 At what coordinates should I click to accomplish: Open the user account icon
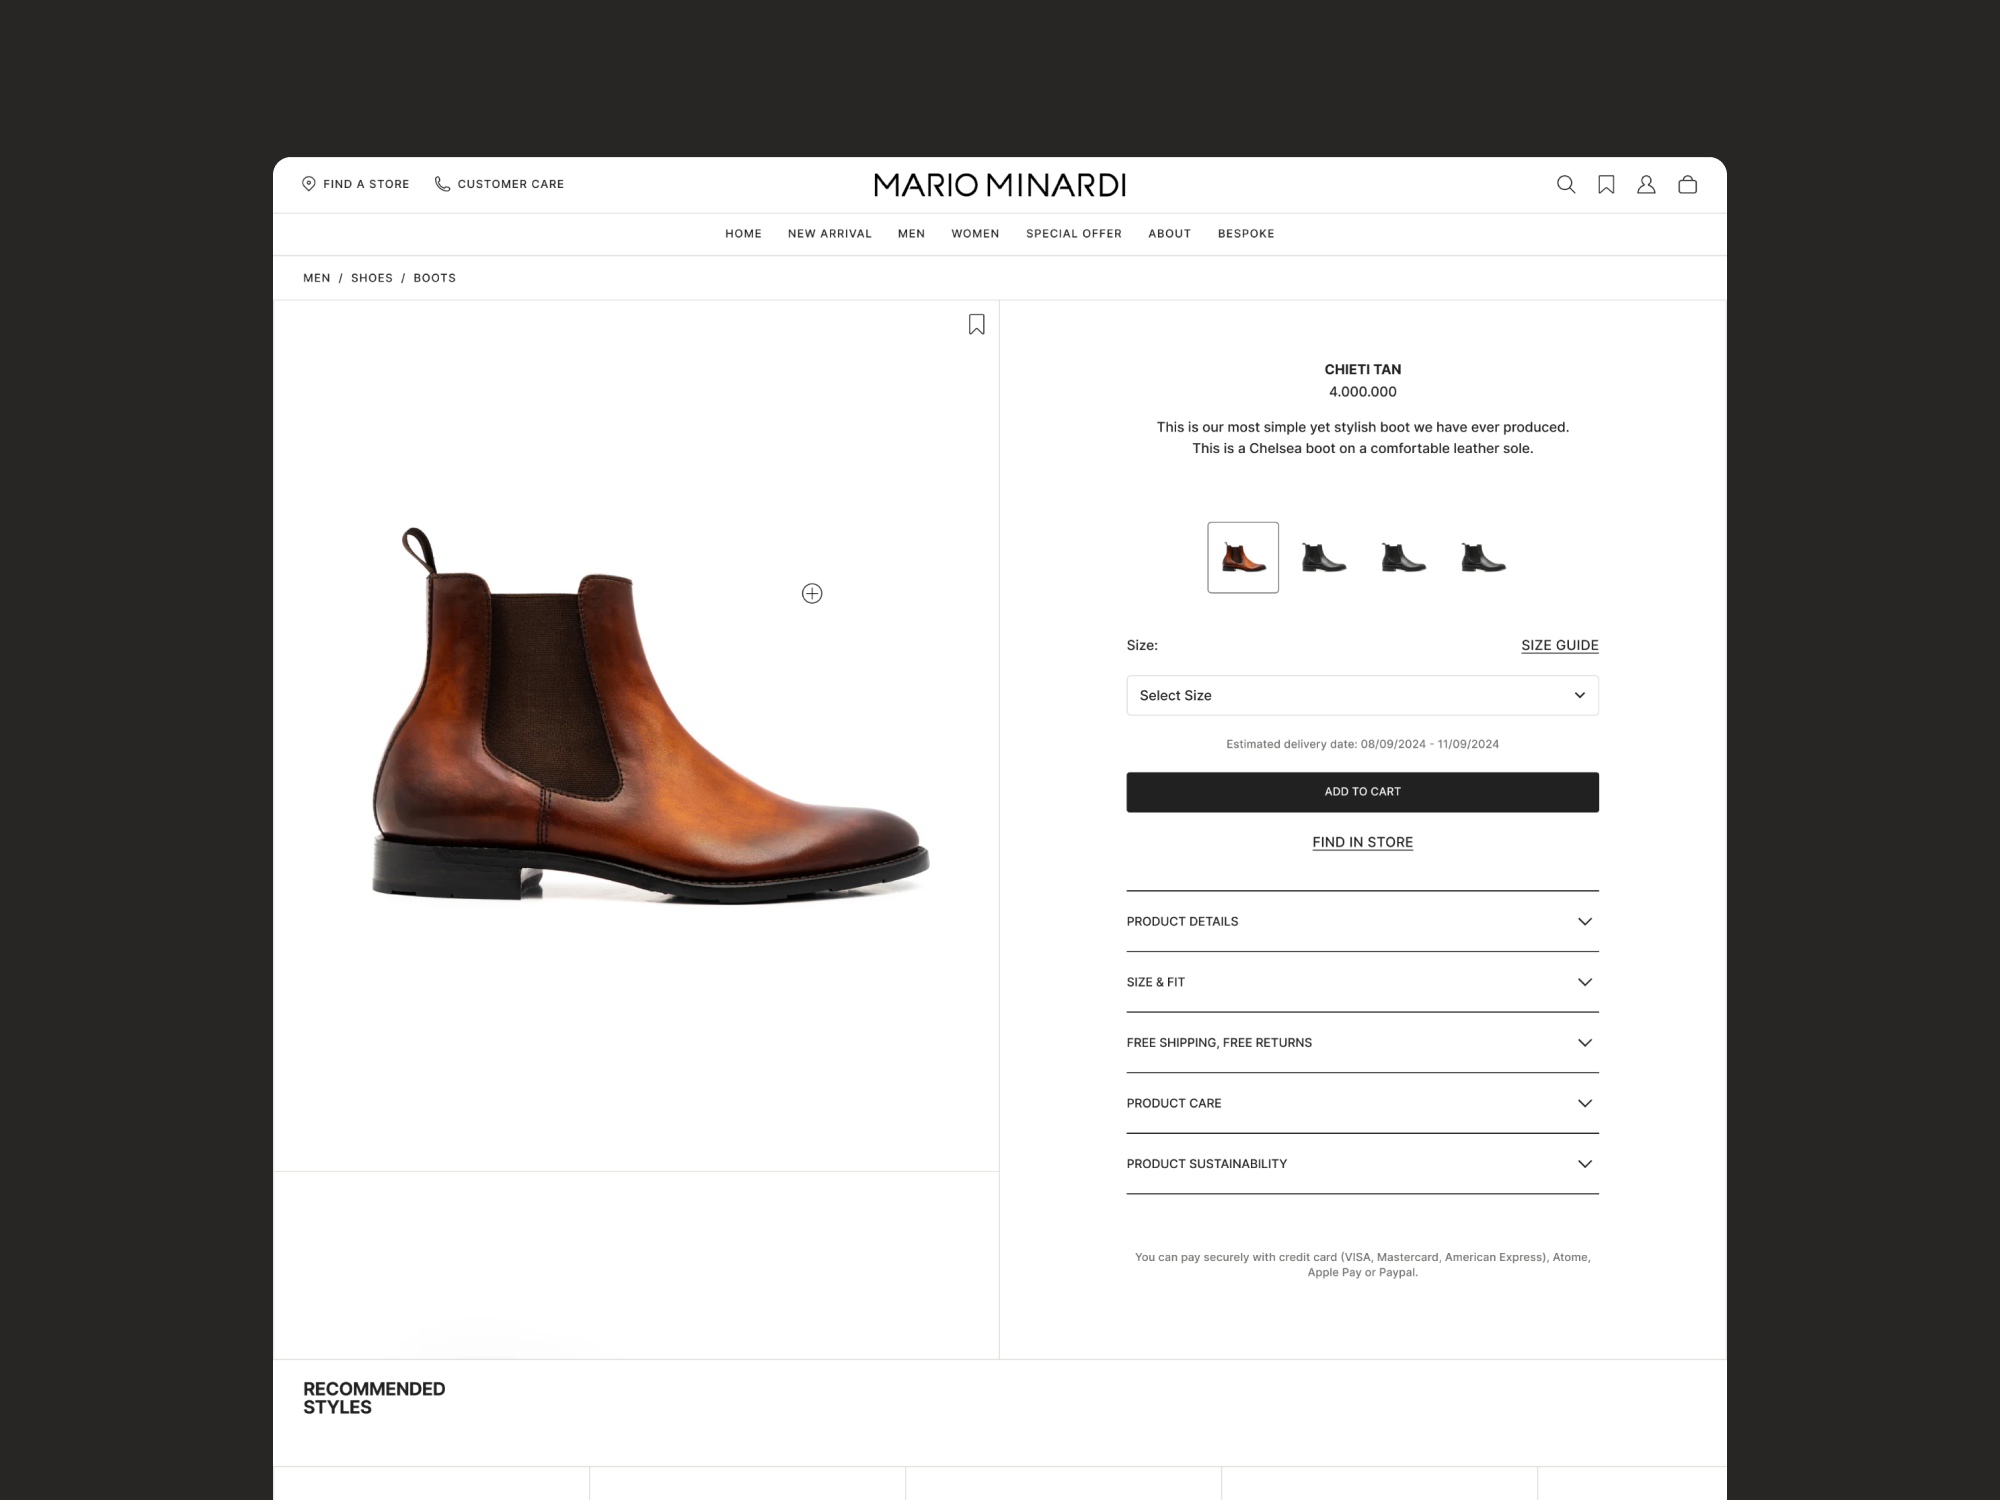tap(1646, 184)
